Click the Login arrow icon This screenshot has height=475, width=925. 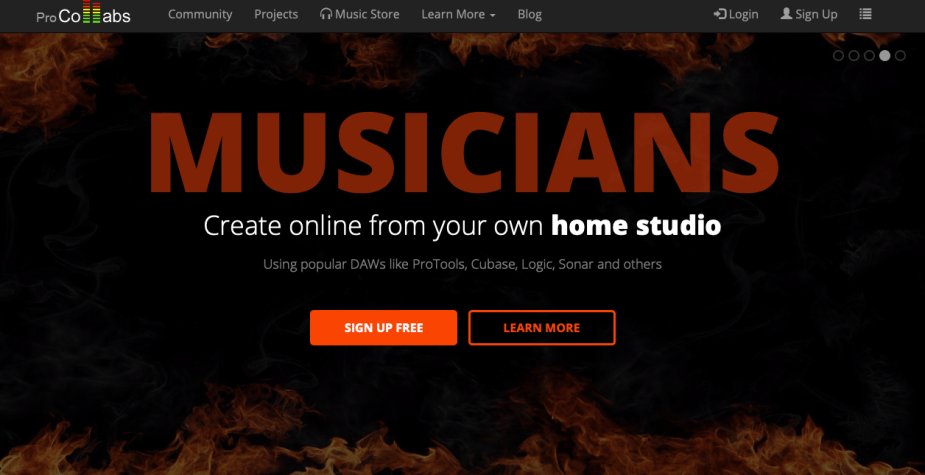coord(720,14)
